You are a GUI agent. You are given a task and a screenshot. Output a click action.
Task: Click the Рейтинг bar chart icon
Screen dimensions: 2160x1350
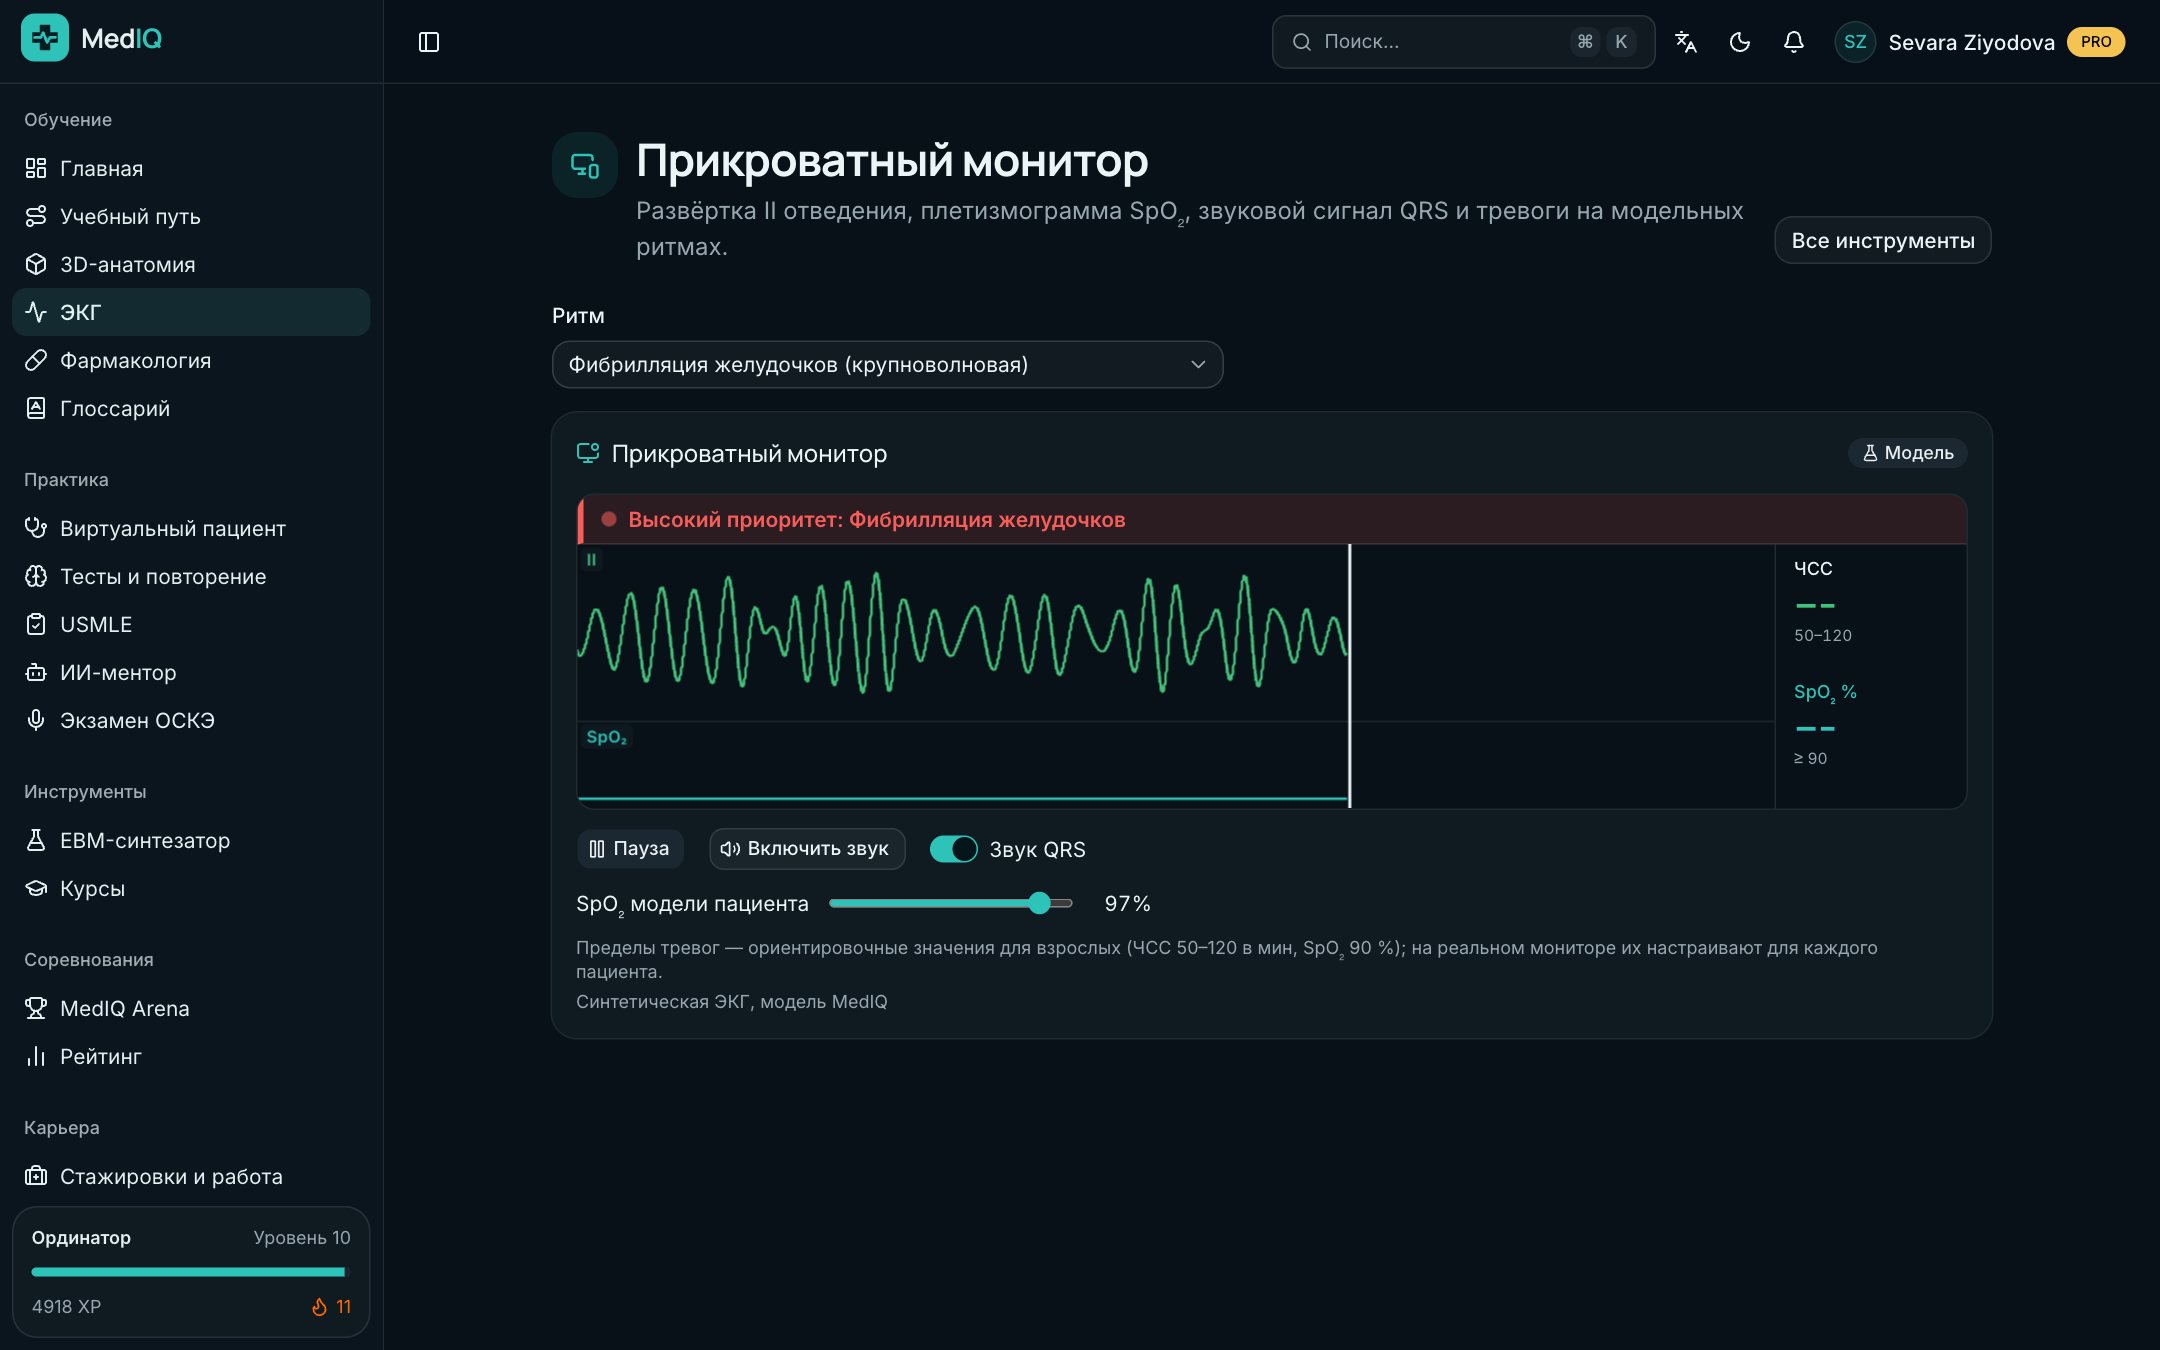tap(36, 1056)
